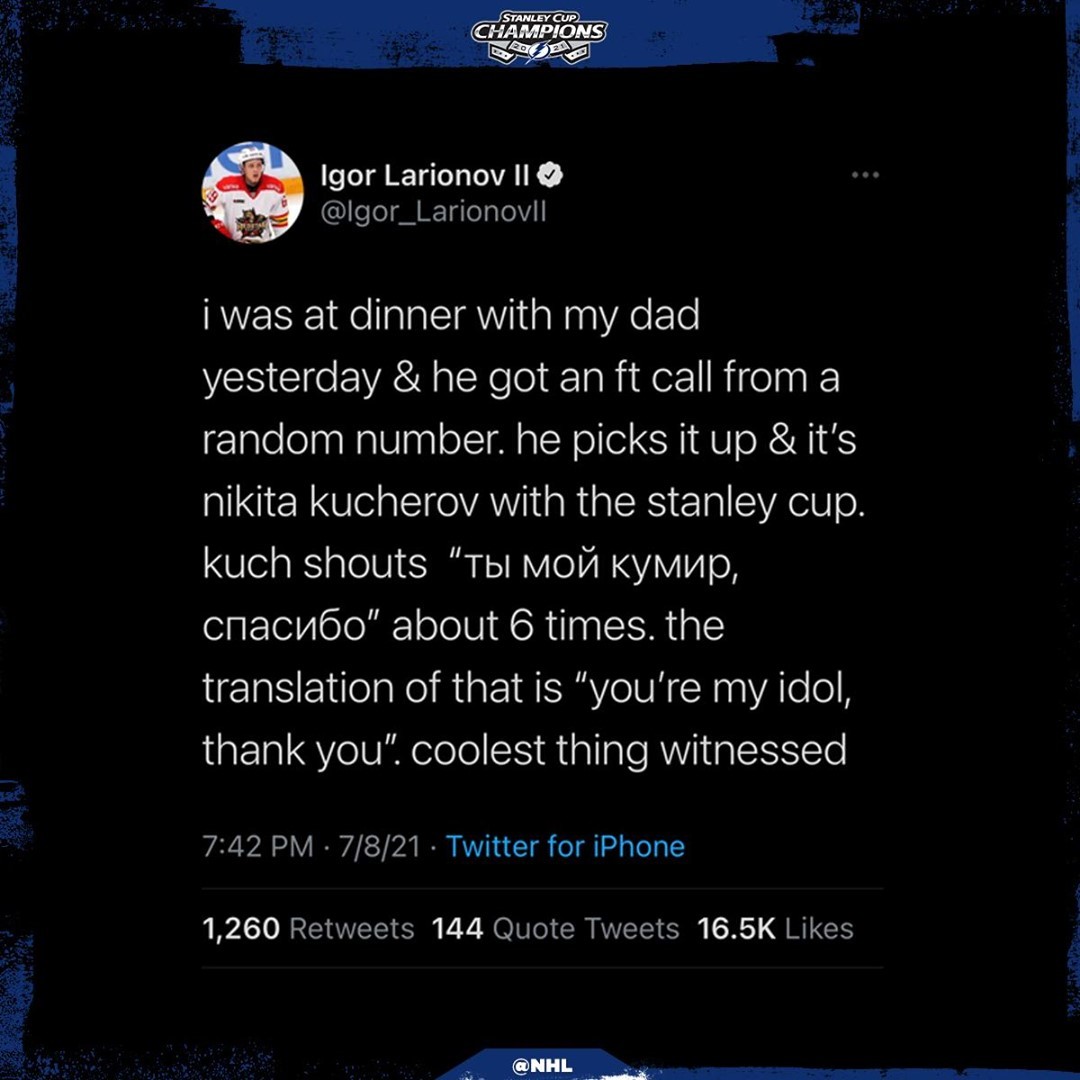Click the words "stanley cup" in the tweet body

[x=755, y=502]
